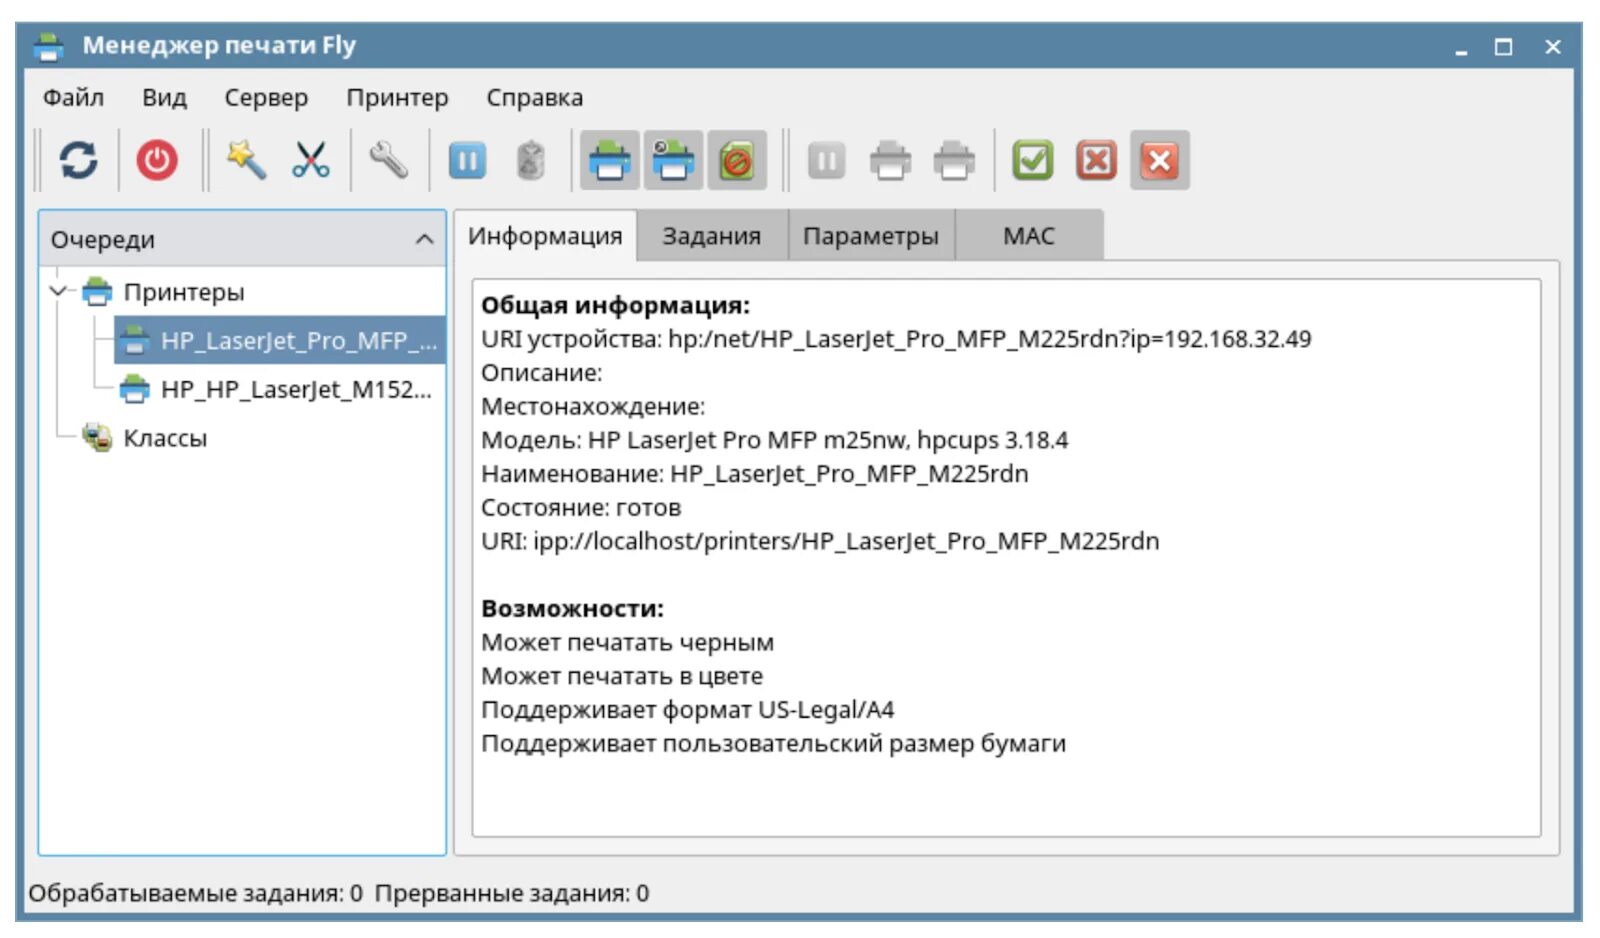Toggle the first blue printer toolbar button
This screenshot has width=1600, height=938.
[x=610, y=160]
